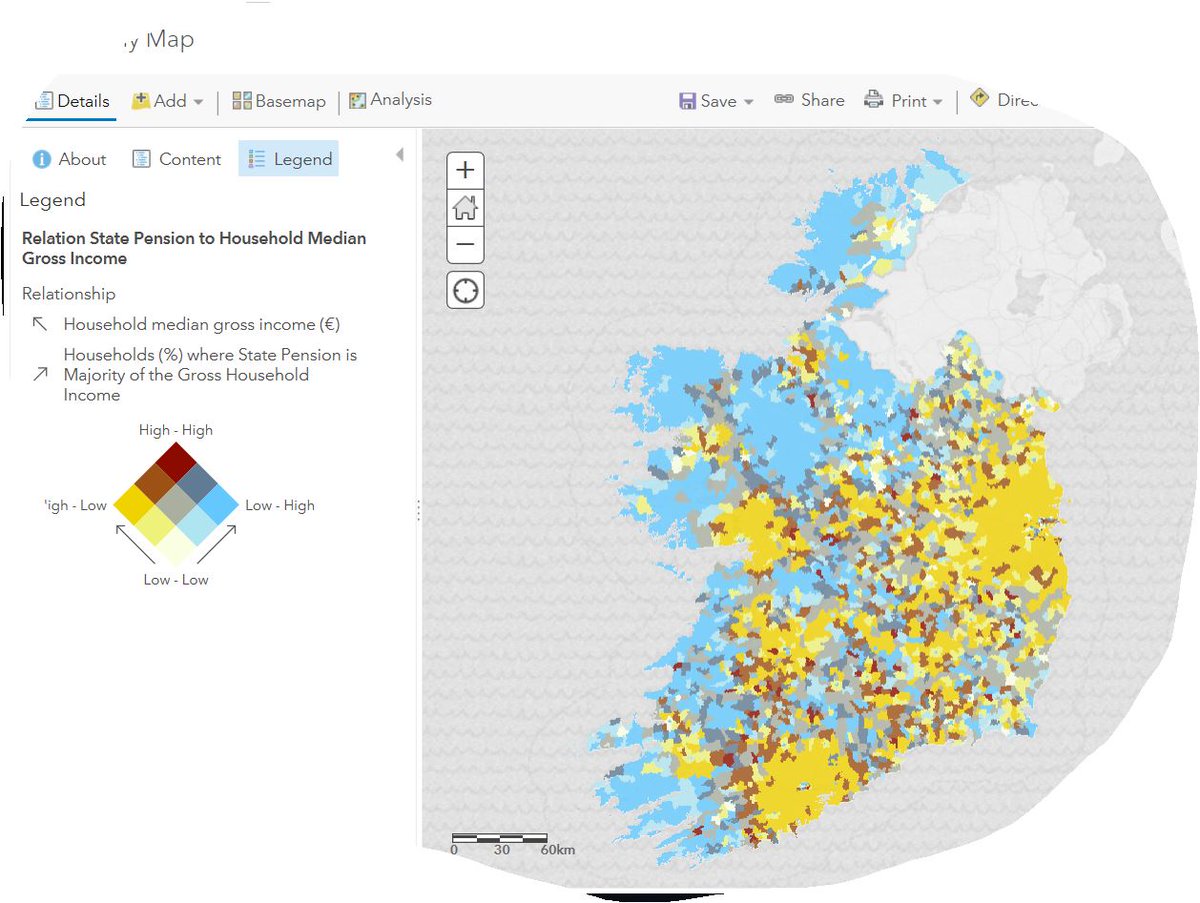Switch to the Content panel

176,159
